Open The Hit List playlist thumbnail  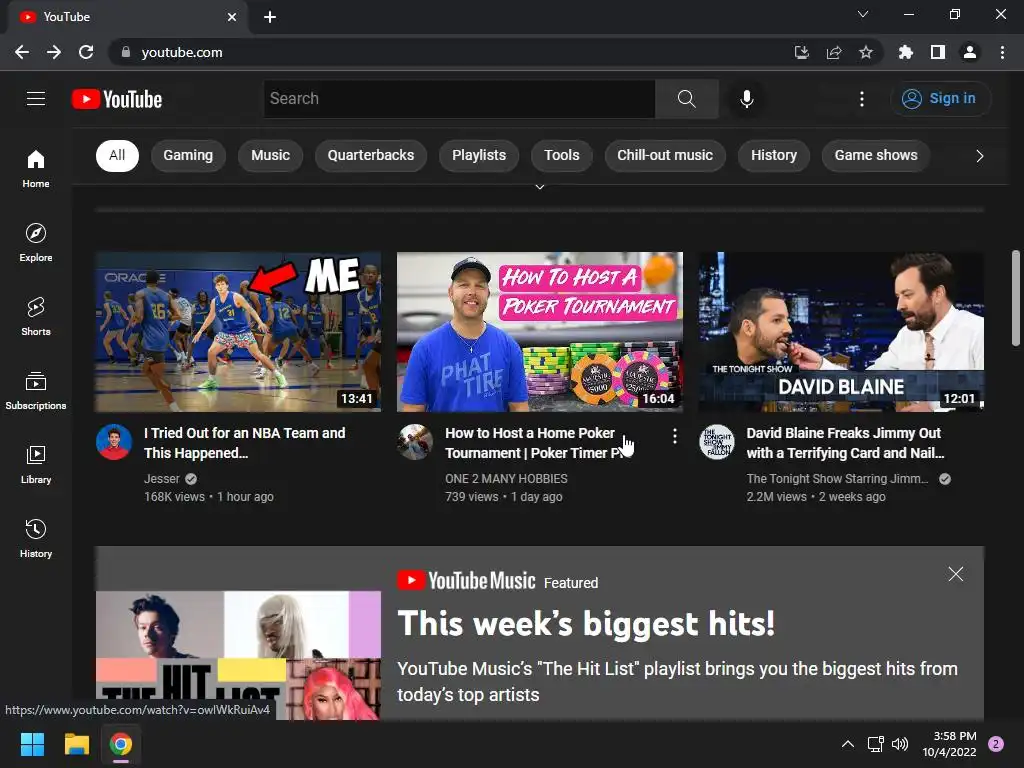tap(238, 656)
